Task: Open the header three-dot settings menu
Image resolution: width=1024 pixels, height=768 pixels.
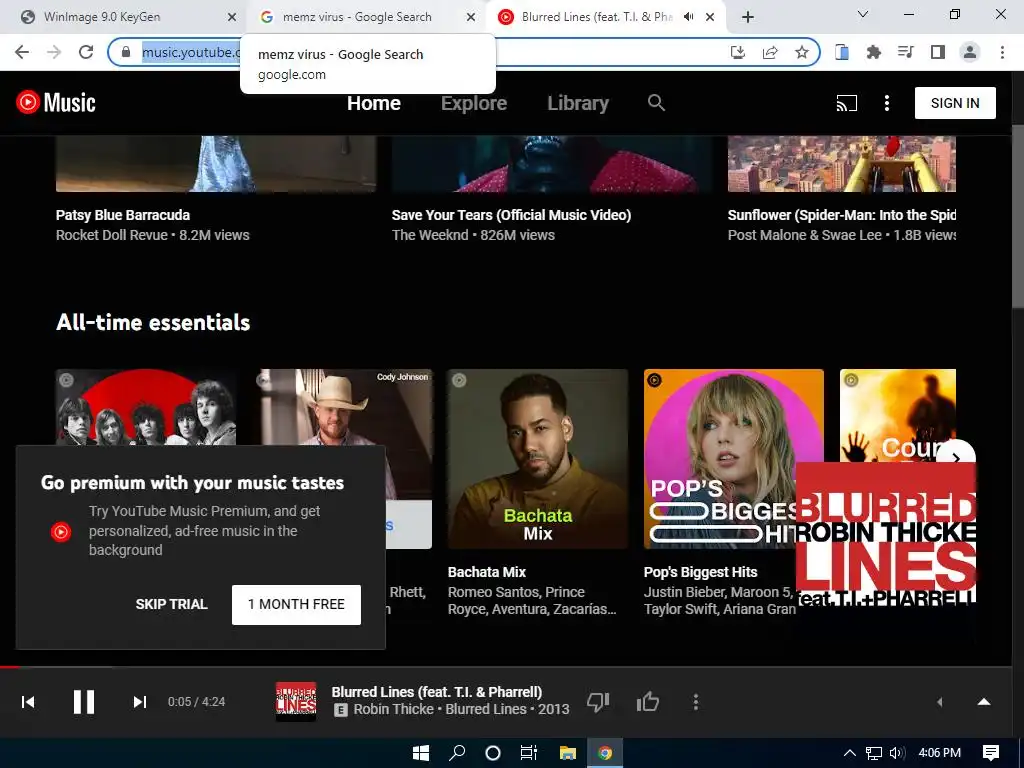Action: tap(886, 103)
